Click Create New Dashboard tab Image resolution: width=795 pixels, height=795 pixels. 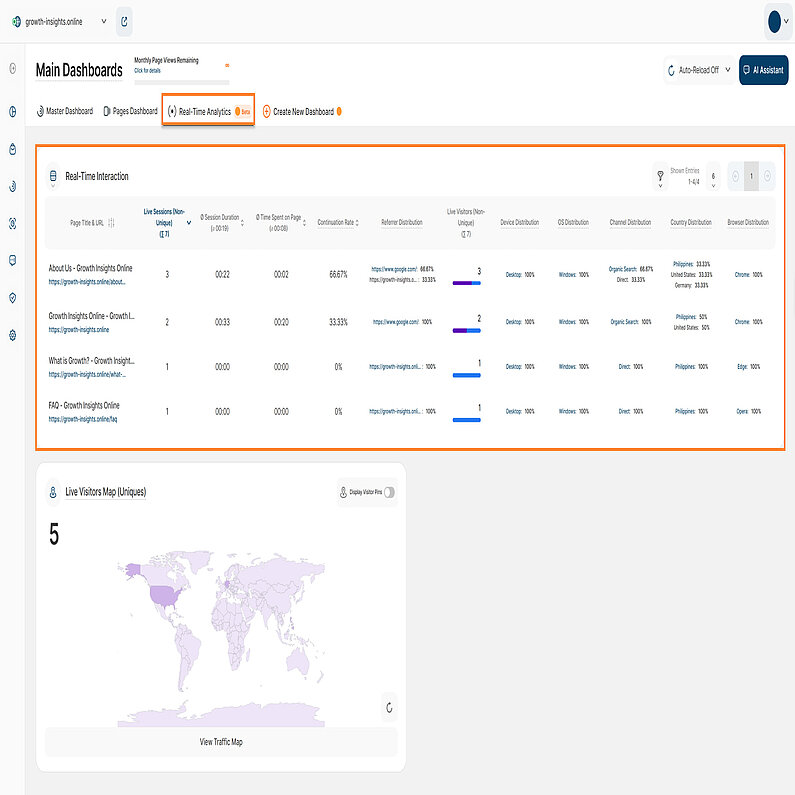pos(302,112)
